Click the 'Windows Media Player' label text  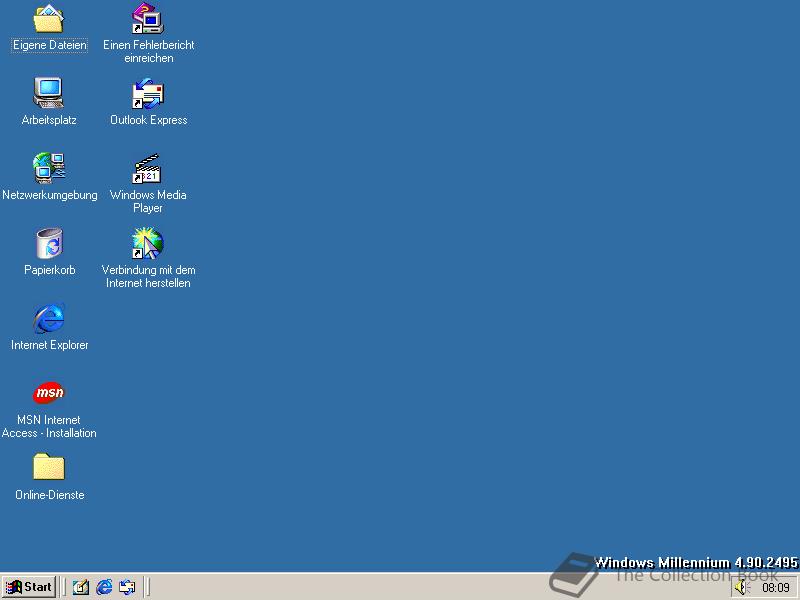tap(148, 202)
